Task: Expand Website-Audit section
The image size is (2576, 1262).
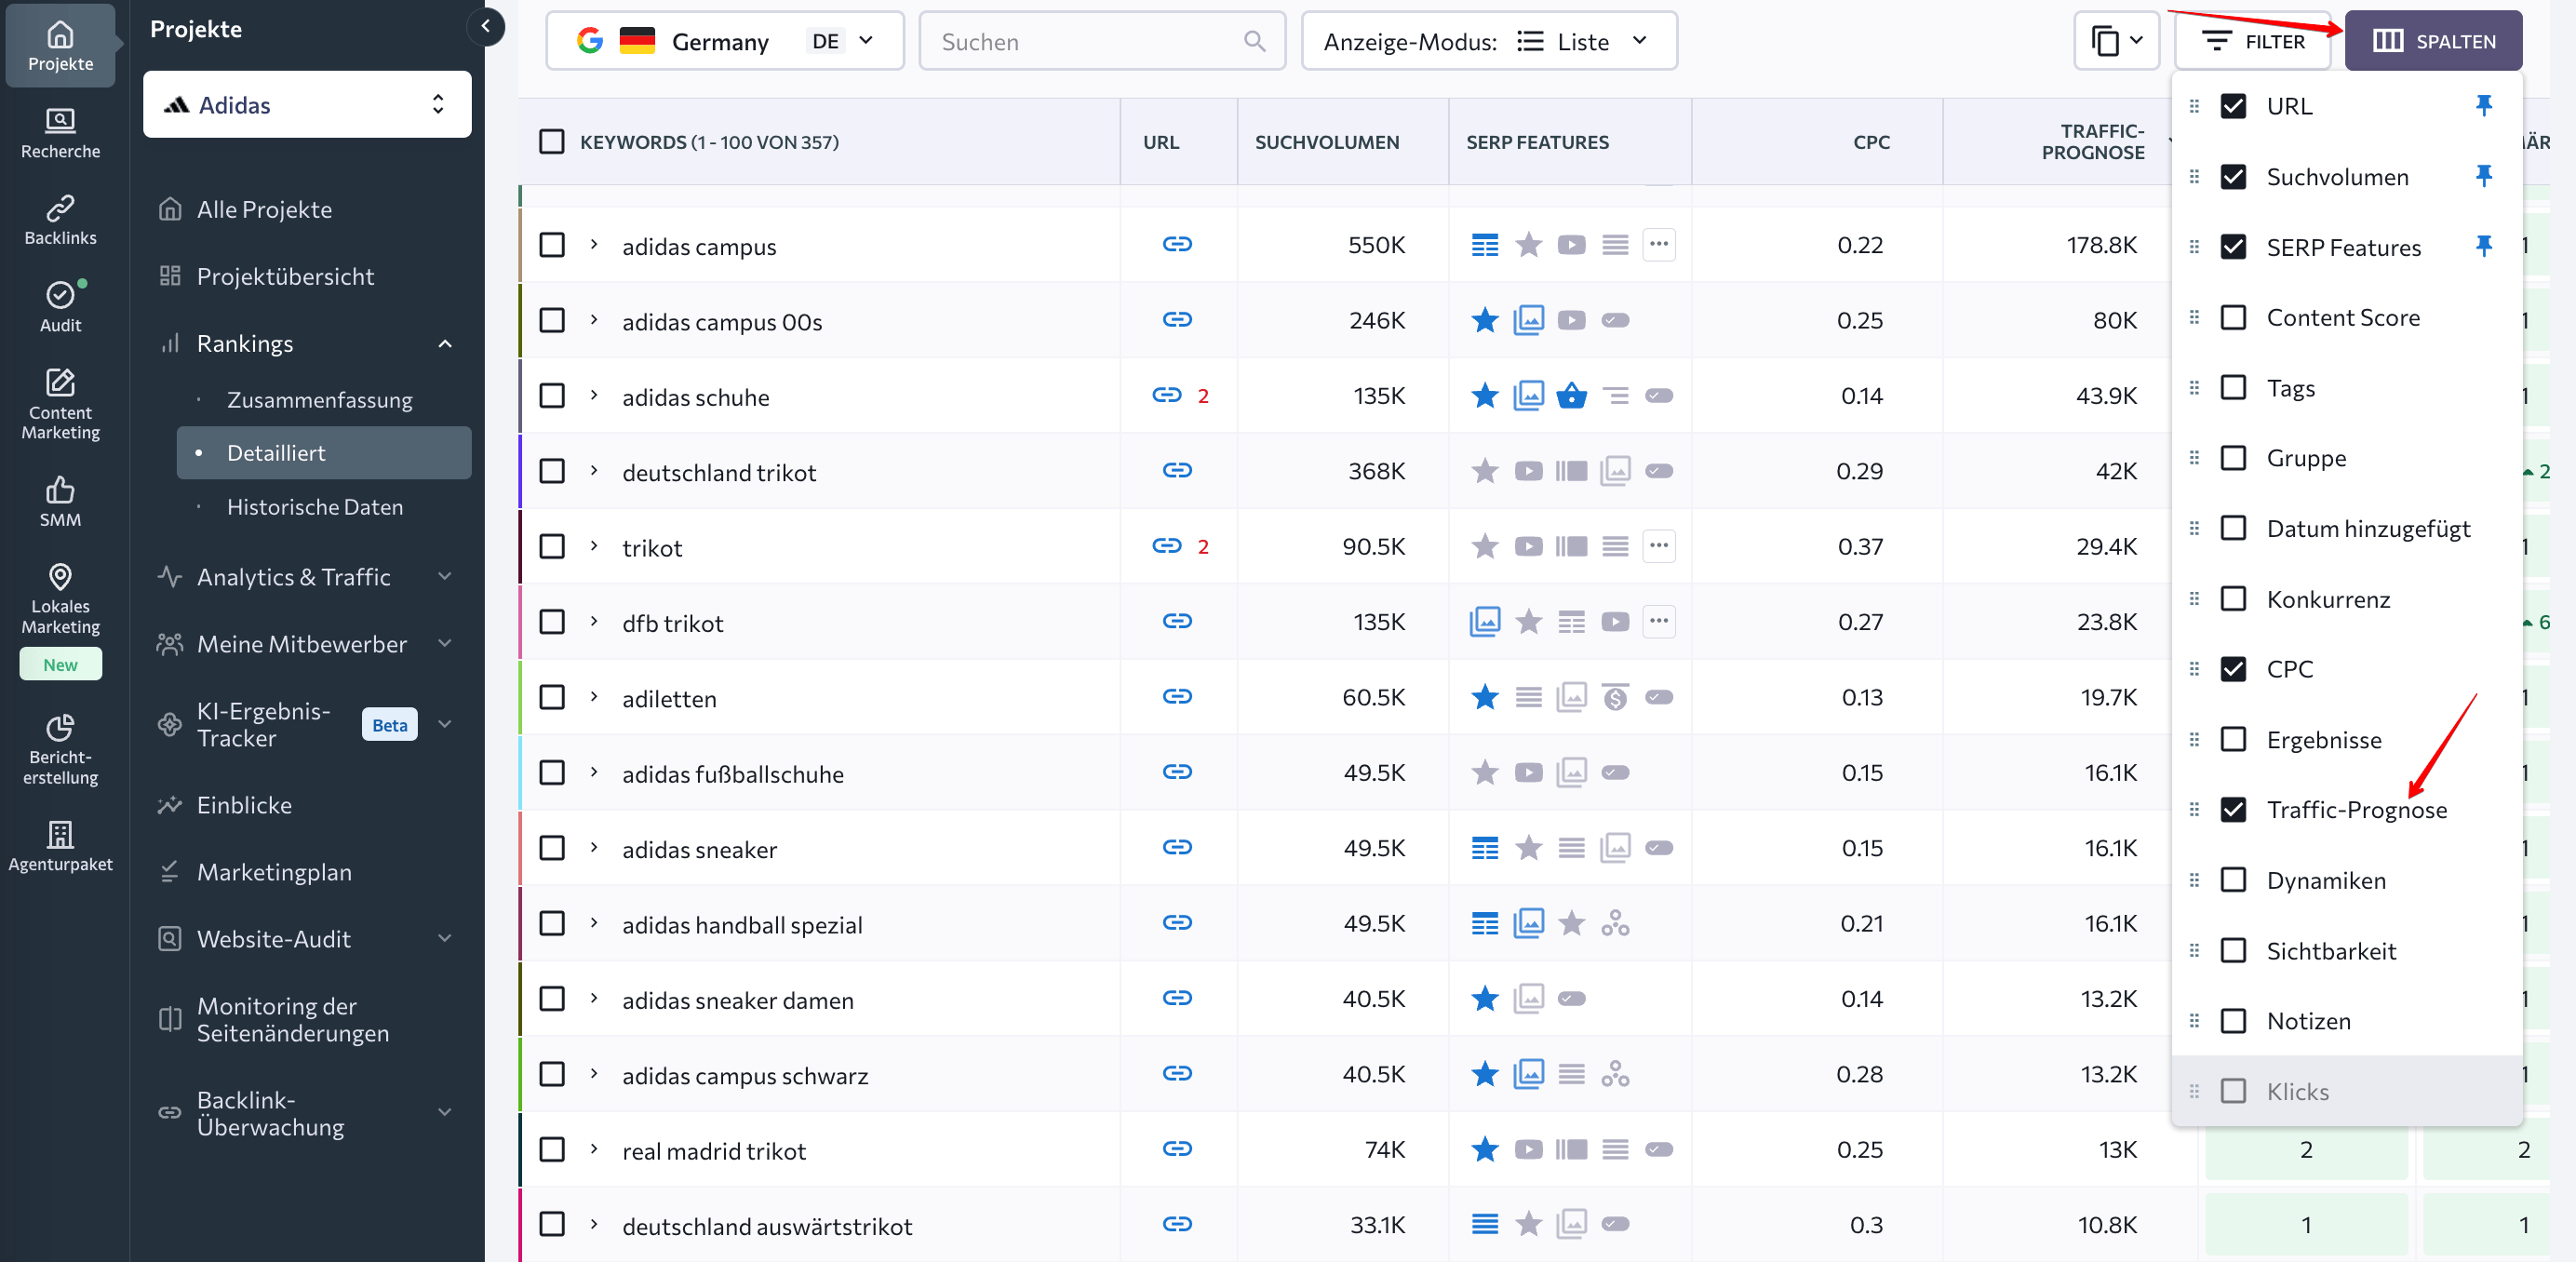Action: point(445,939)
